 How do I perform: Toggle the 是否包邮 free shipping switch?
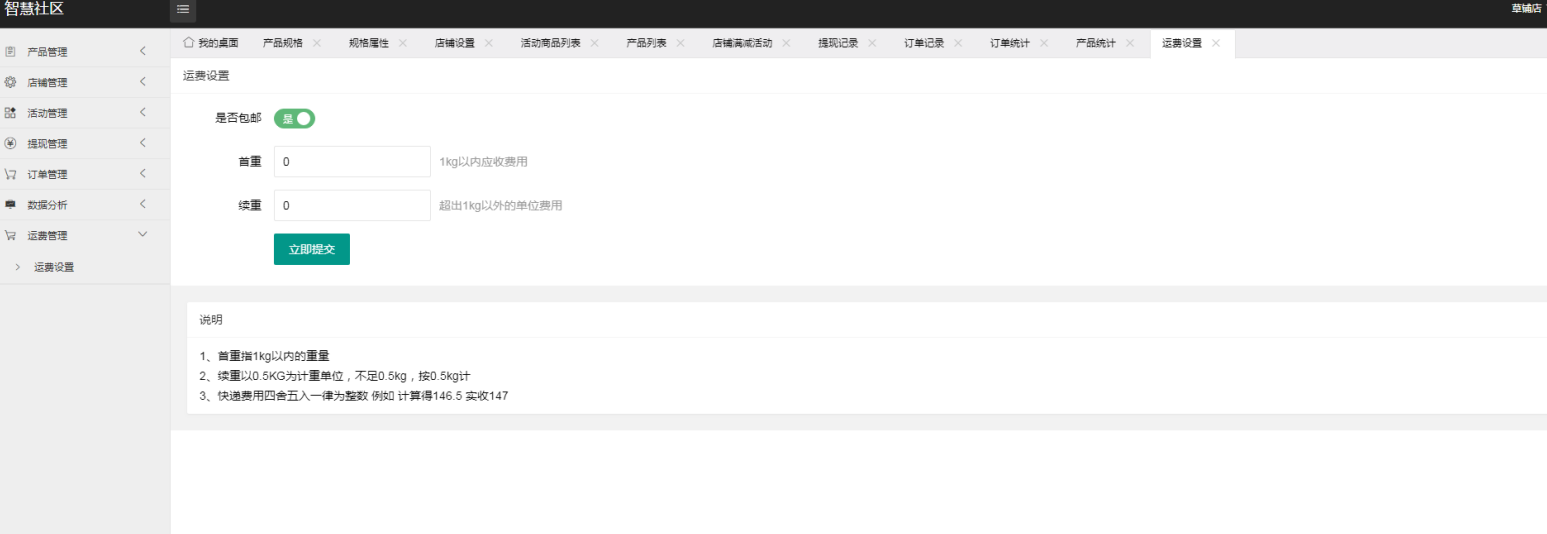[294, 119]
